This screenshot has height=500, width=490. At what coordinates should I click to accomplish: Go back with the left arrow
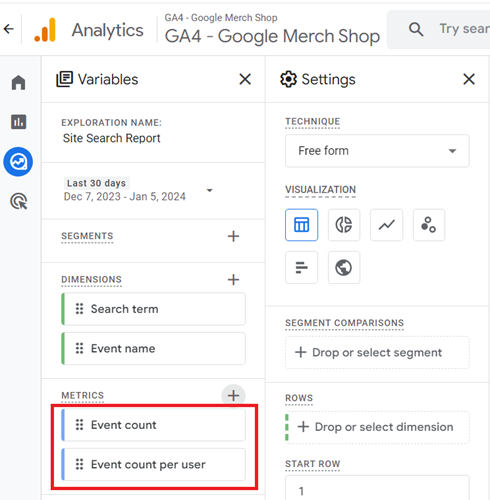click(9, 29)
